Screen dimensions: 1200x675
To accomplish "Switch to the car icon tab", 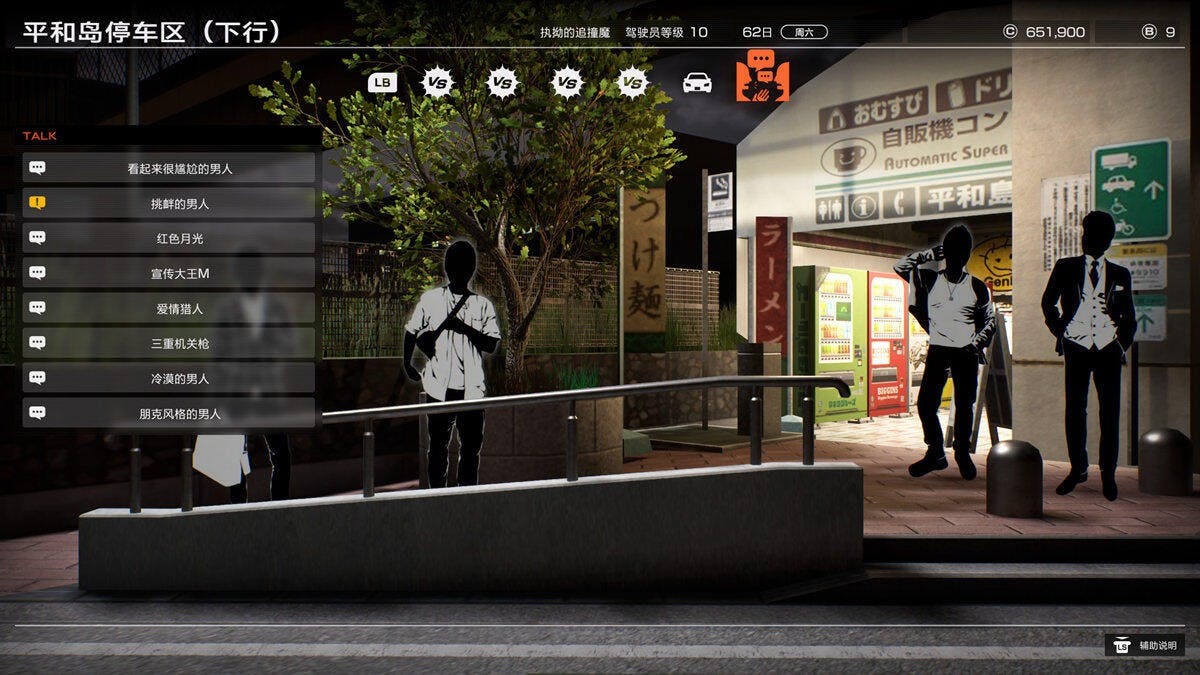I will (x=697, y=83).
